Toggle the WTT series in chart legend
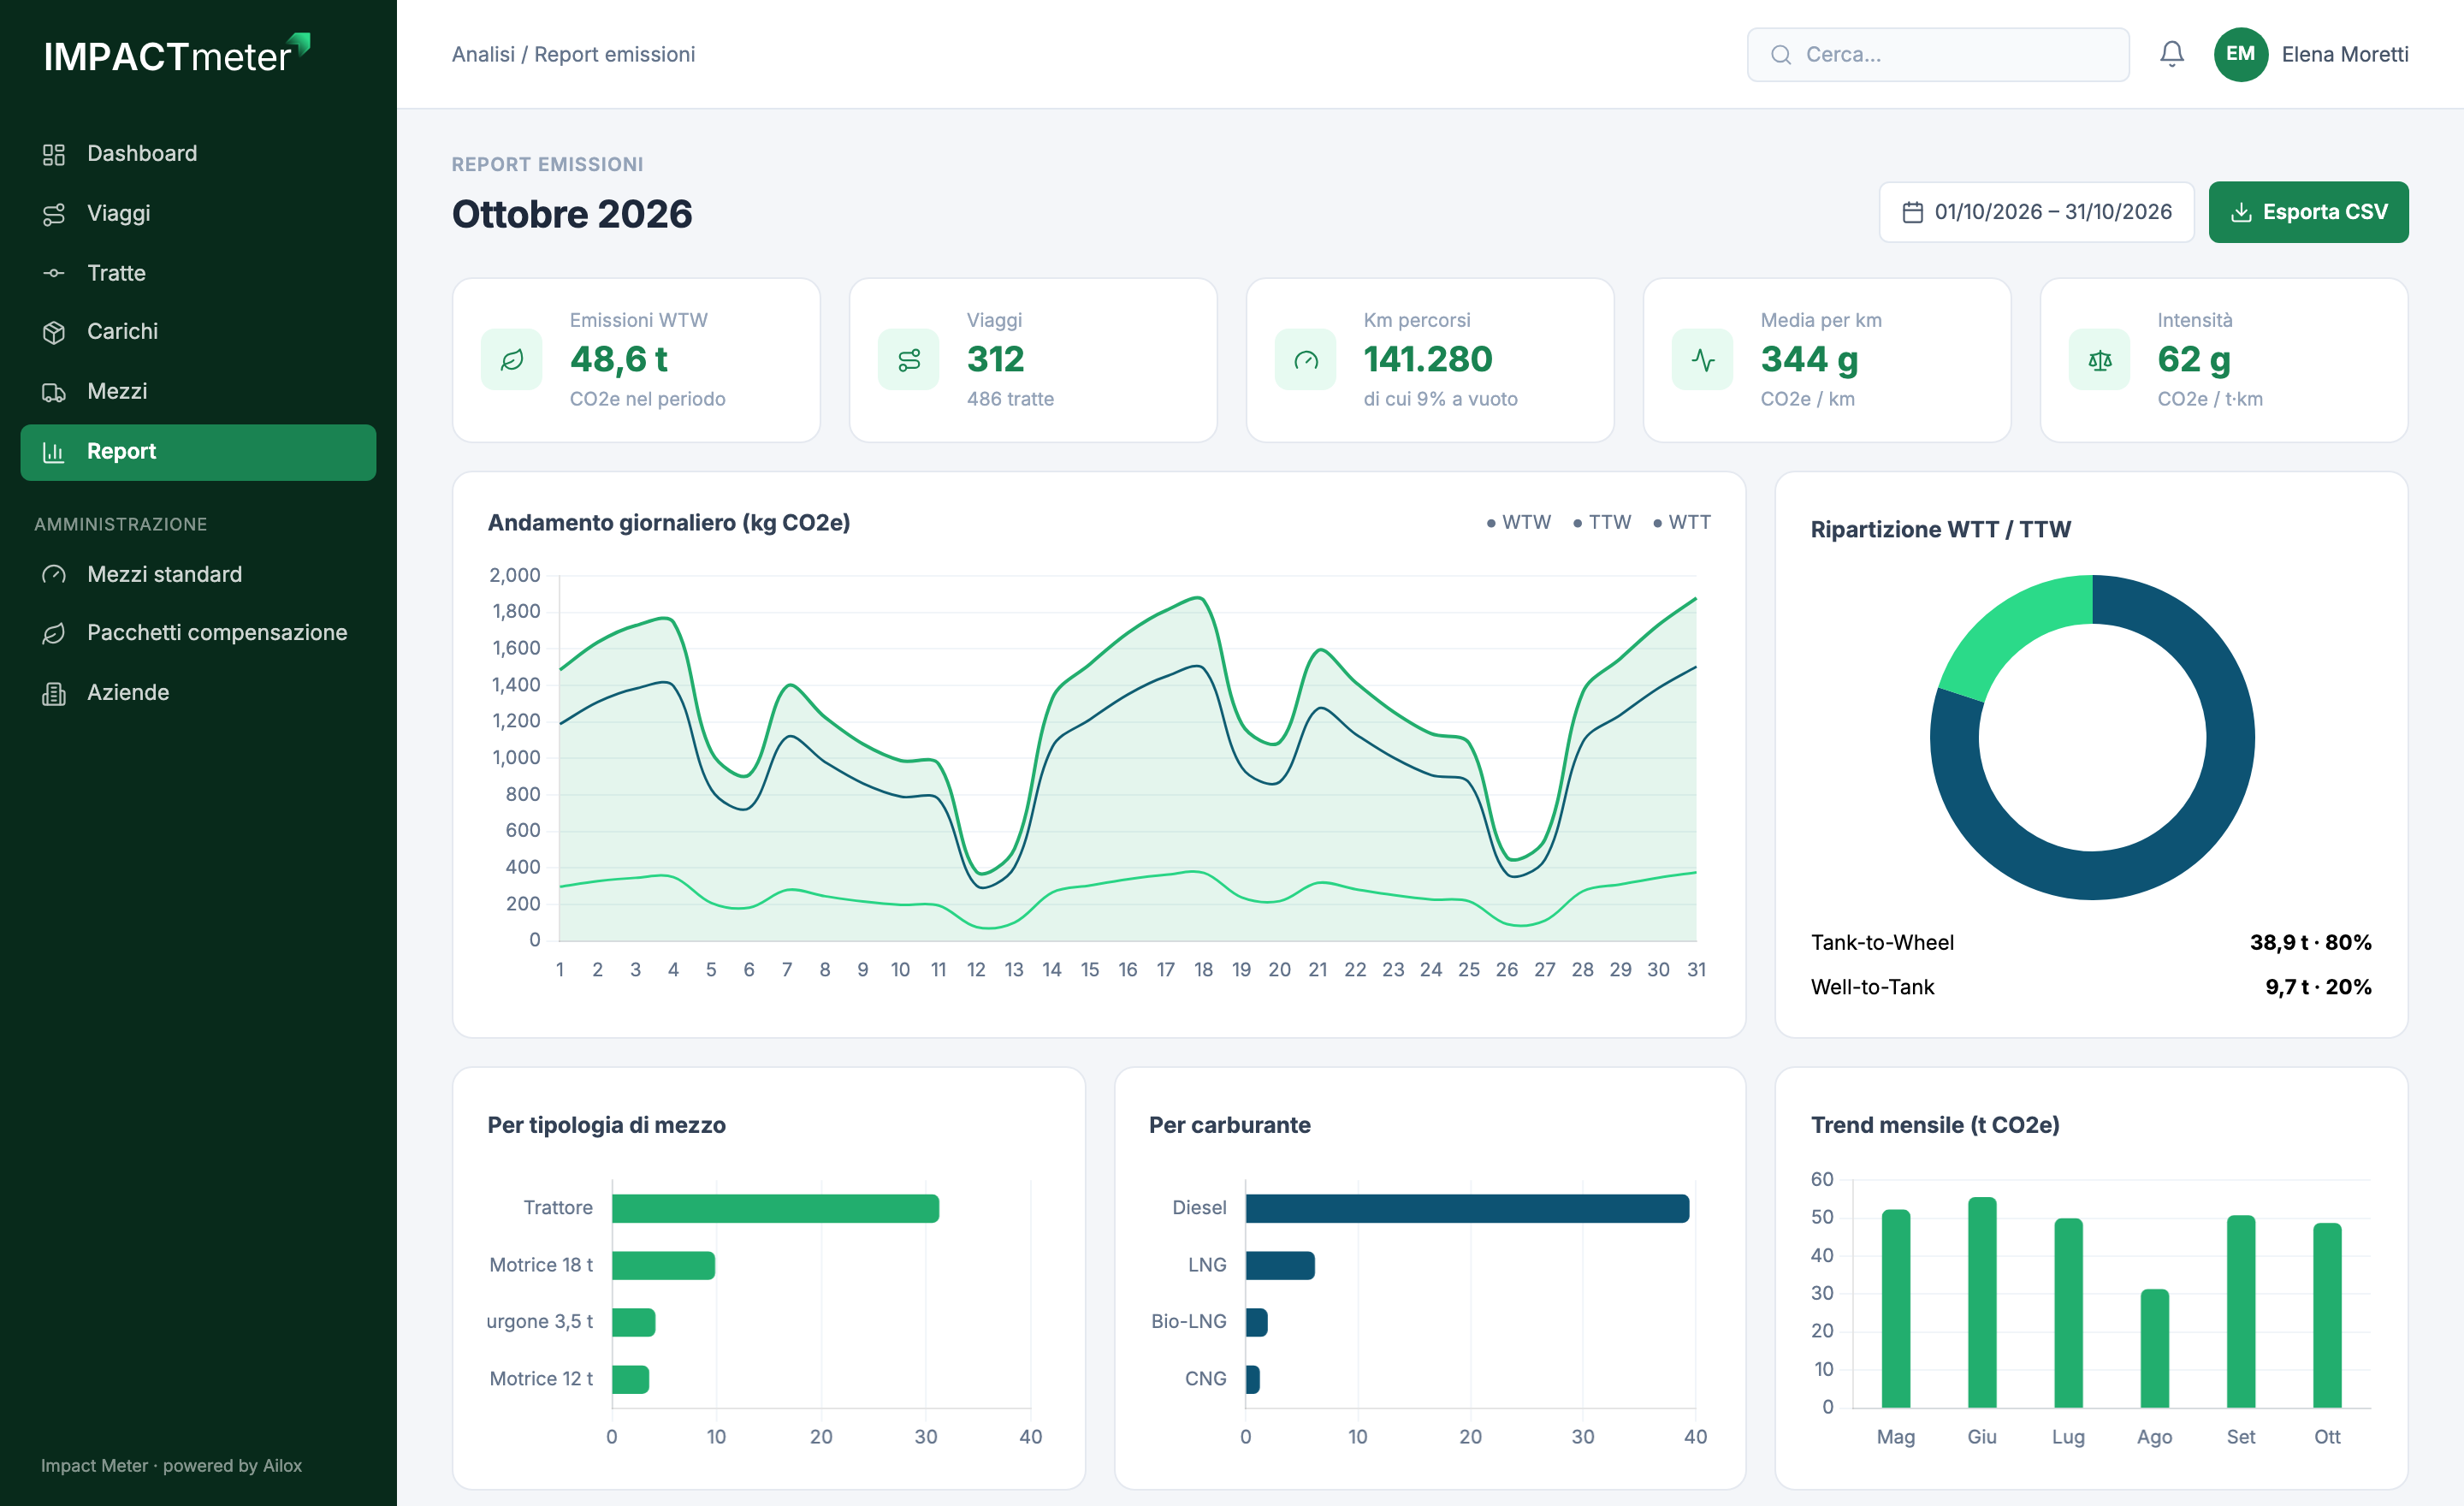The image size is (2464, 1506). pos(1681,522)
